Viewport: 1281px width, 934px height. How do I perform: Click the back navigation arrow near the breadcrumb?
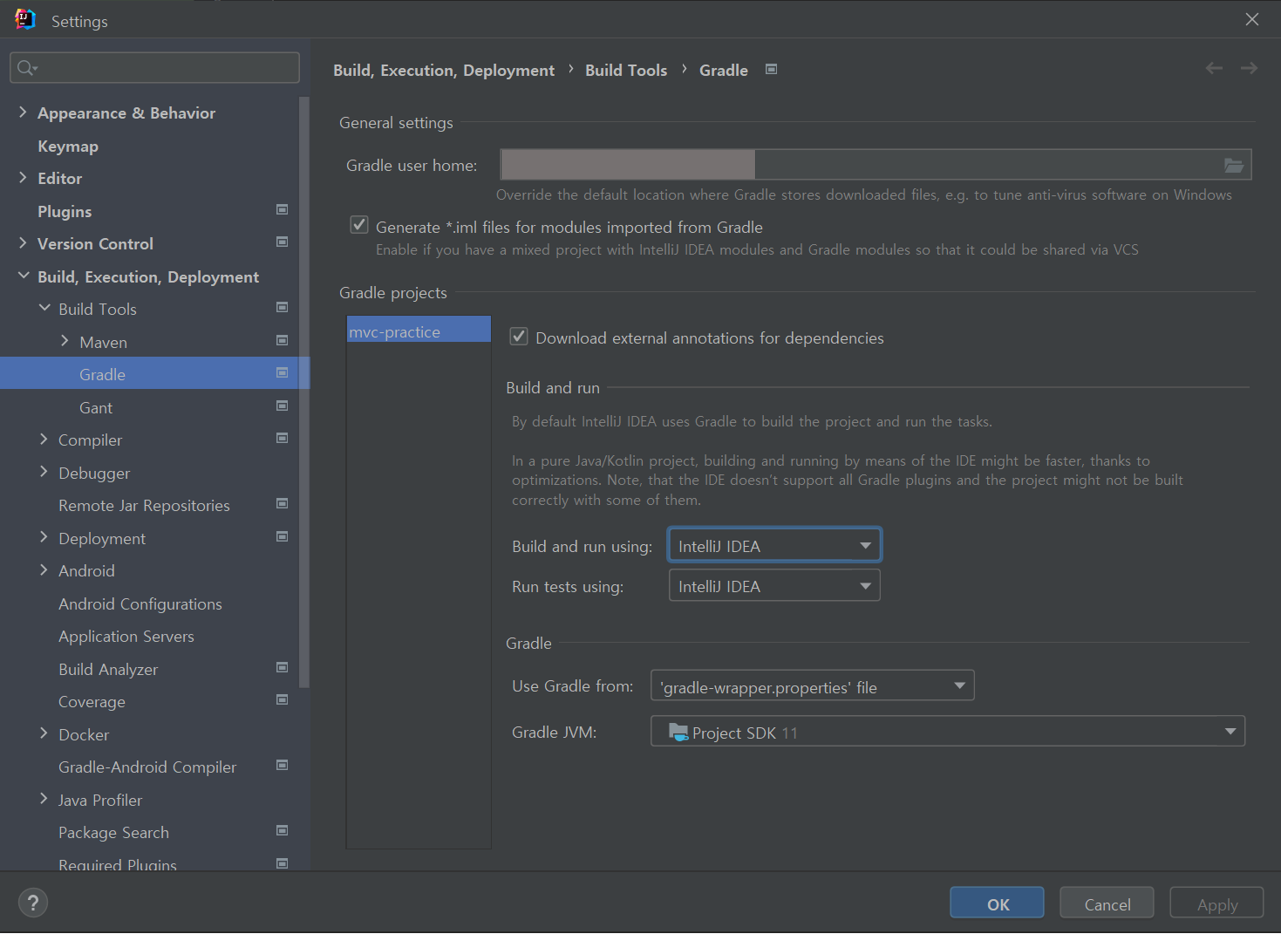[1214, 68]
